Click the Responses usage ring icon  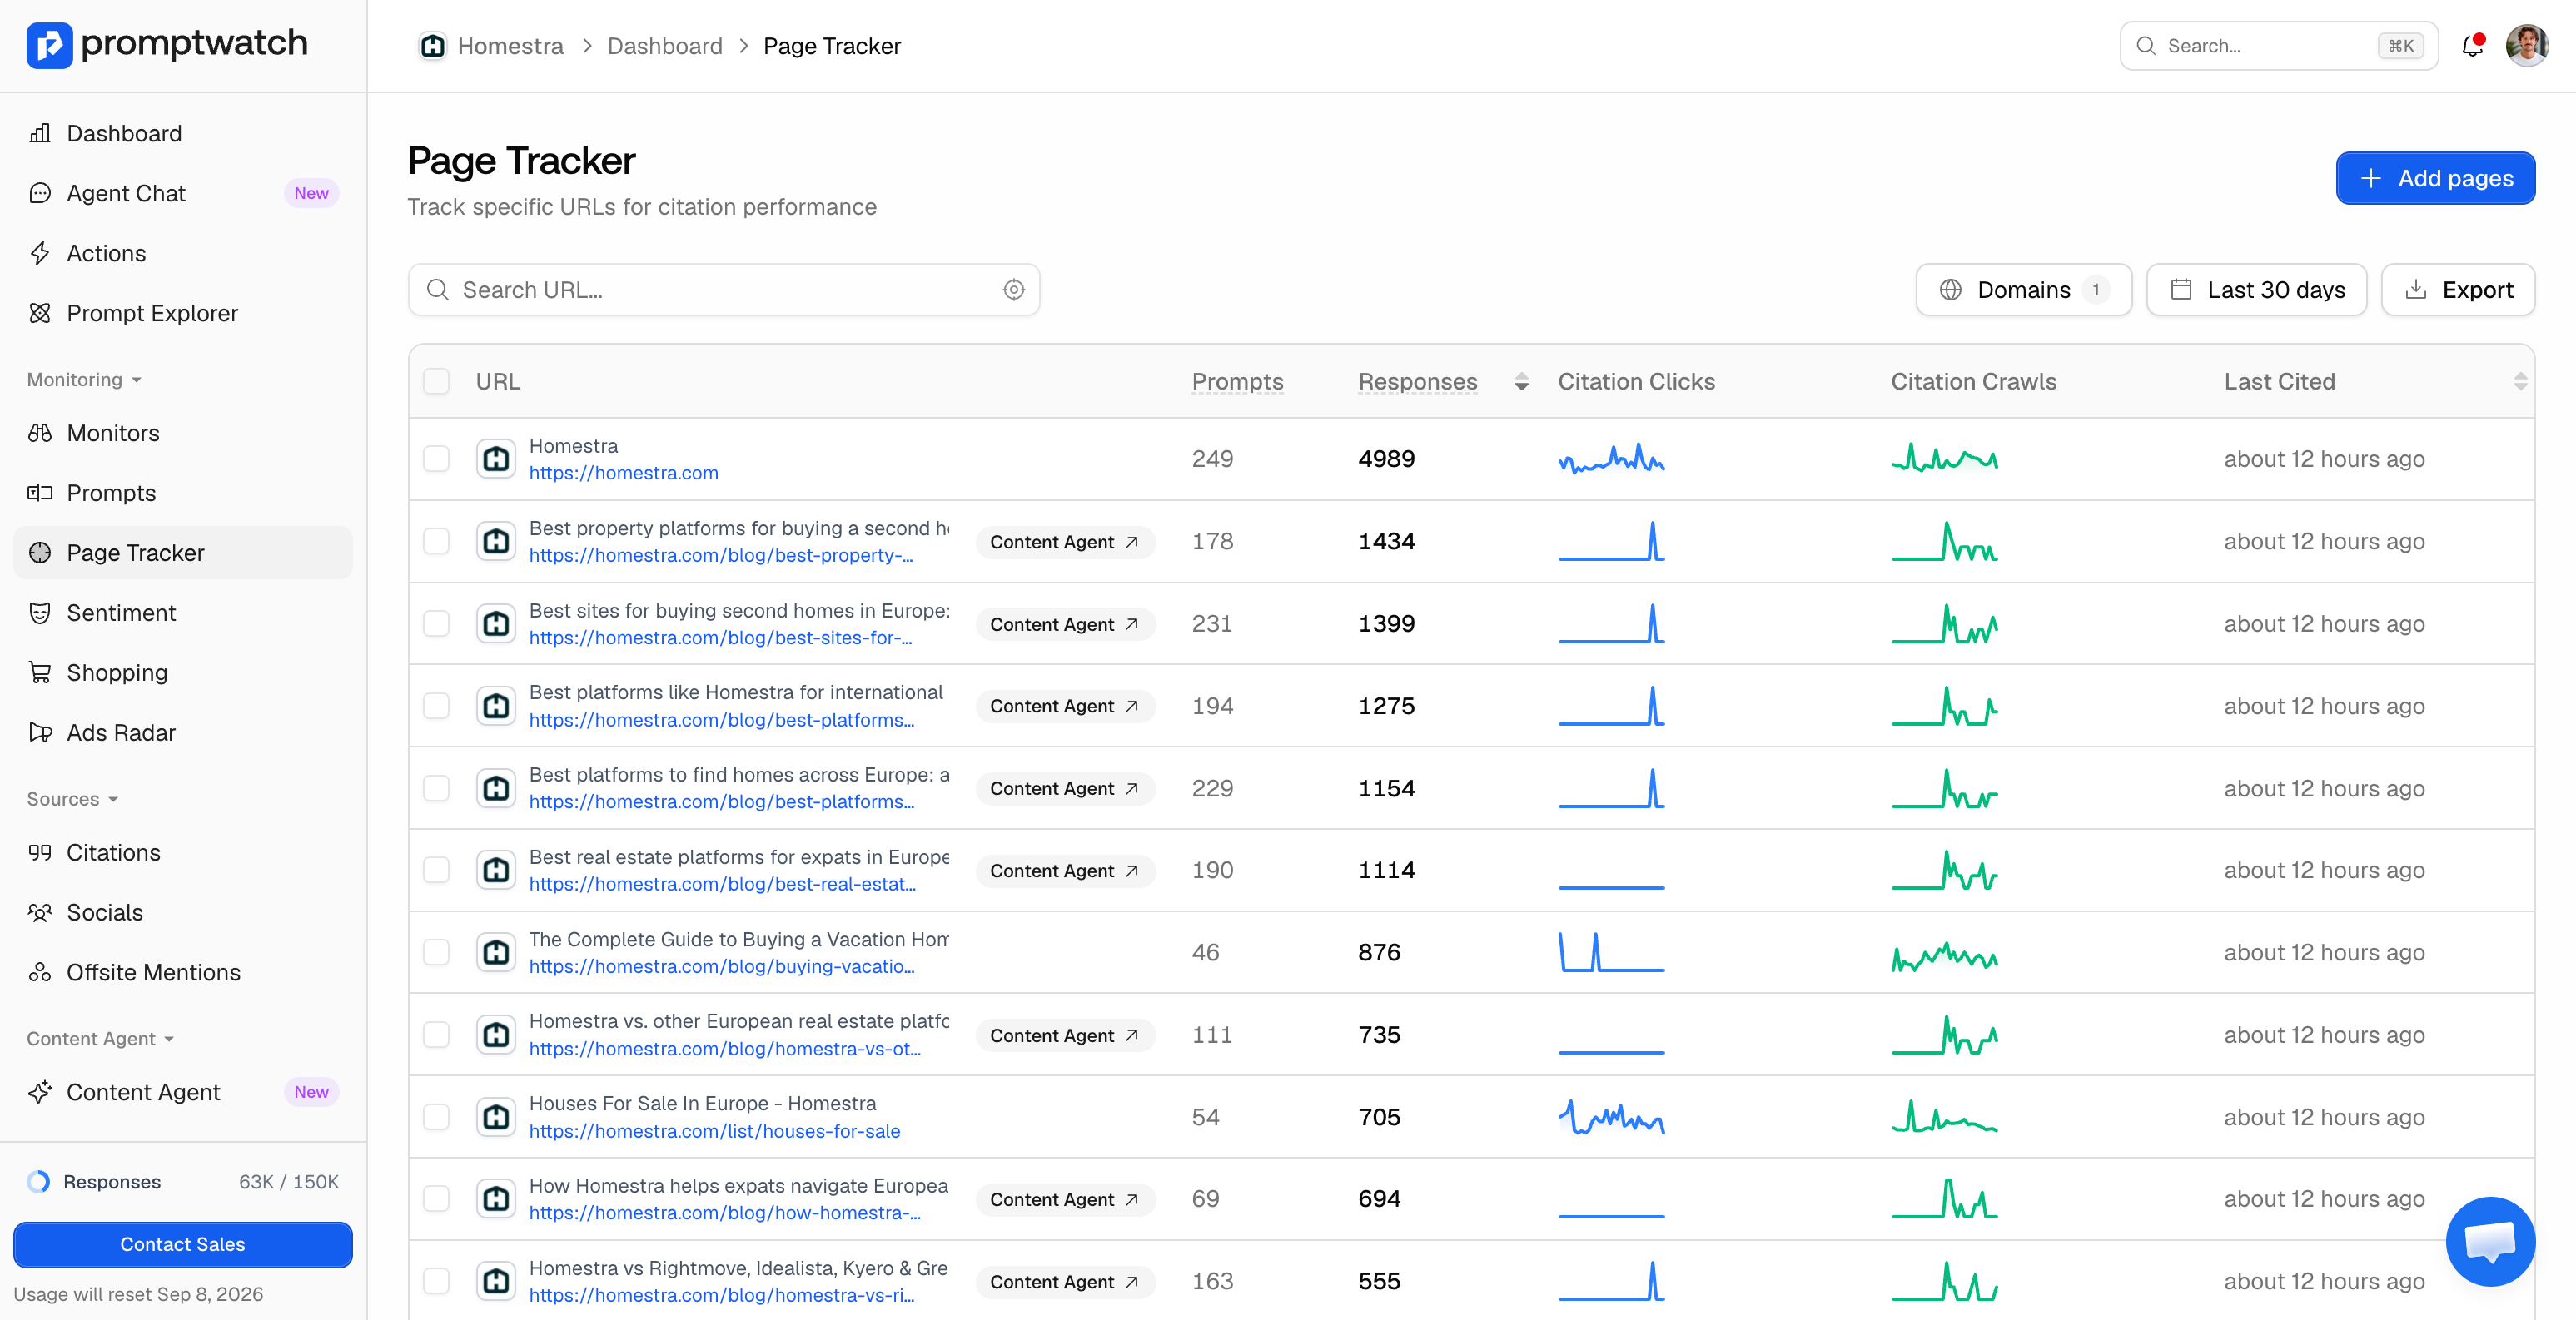point(38,1182)
